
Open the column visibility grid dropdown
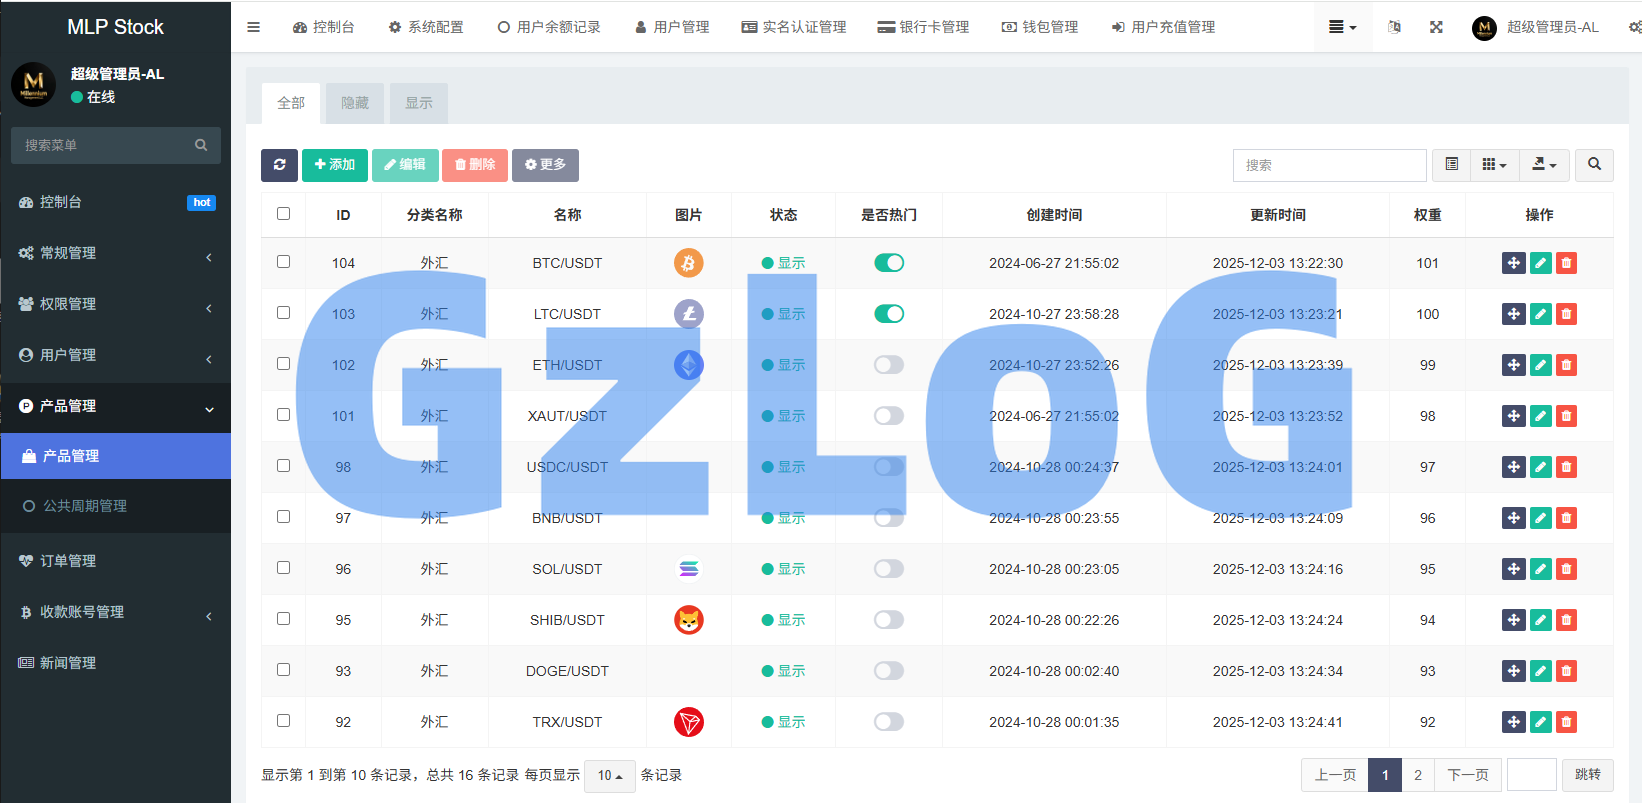[x=1494, y=165]
